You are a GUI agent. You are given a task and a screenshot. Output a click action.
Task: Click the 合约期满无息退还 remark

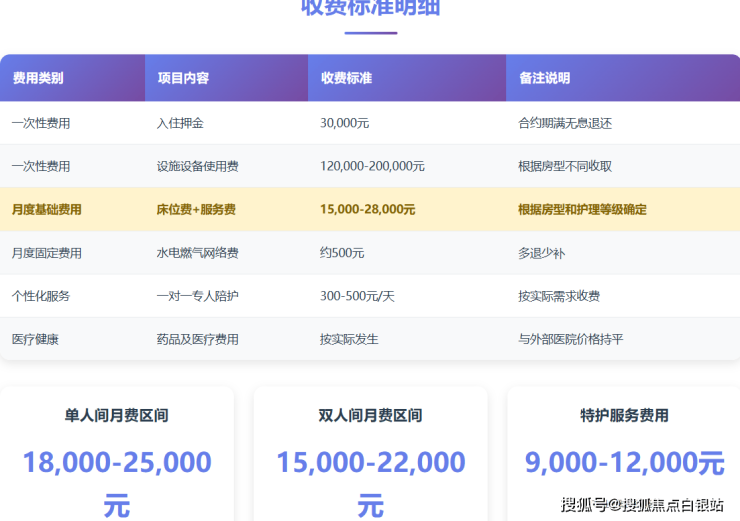(564, 124)
